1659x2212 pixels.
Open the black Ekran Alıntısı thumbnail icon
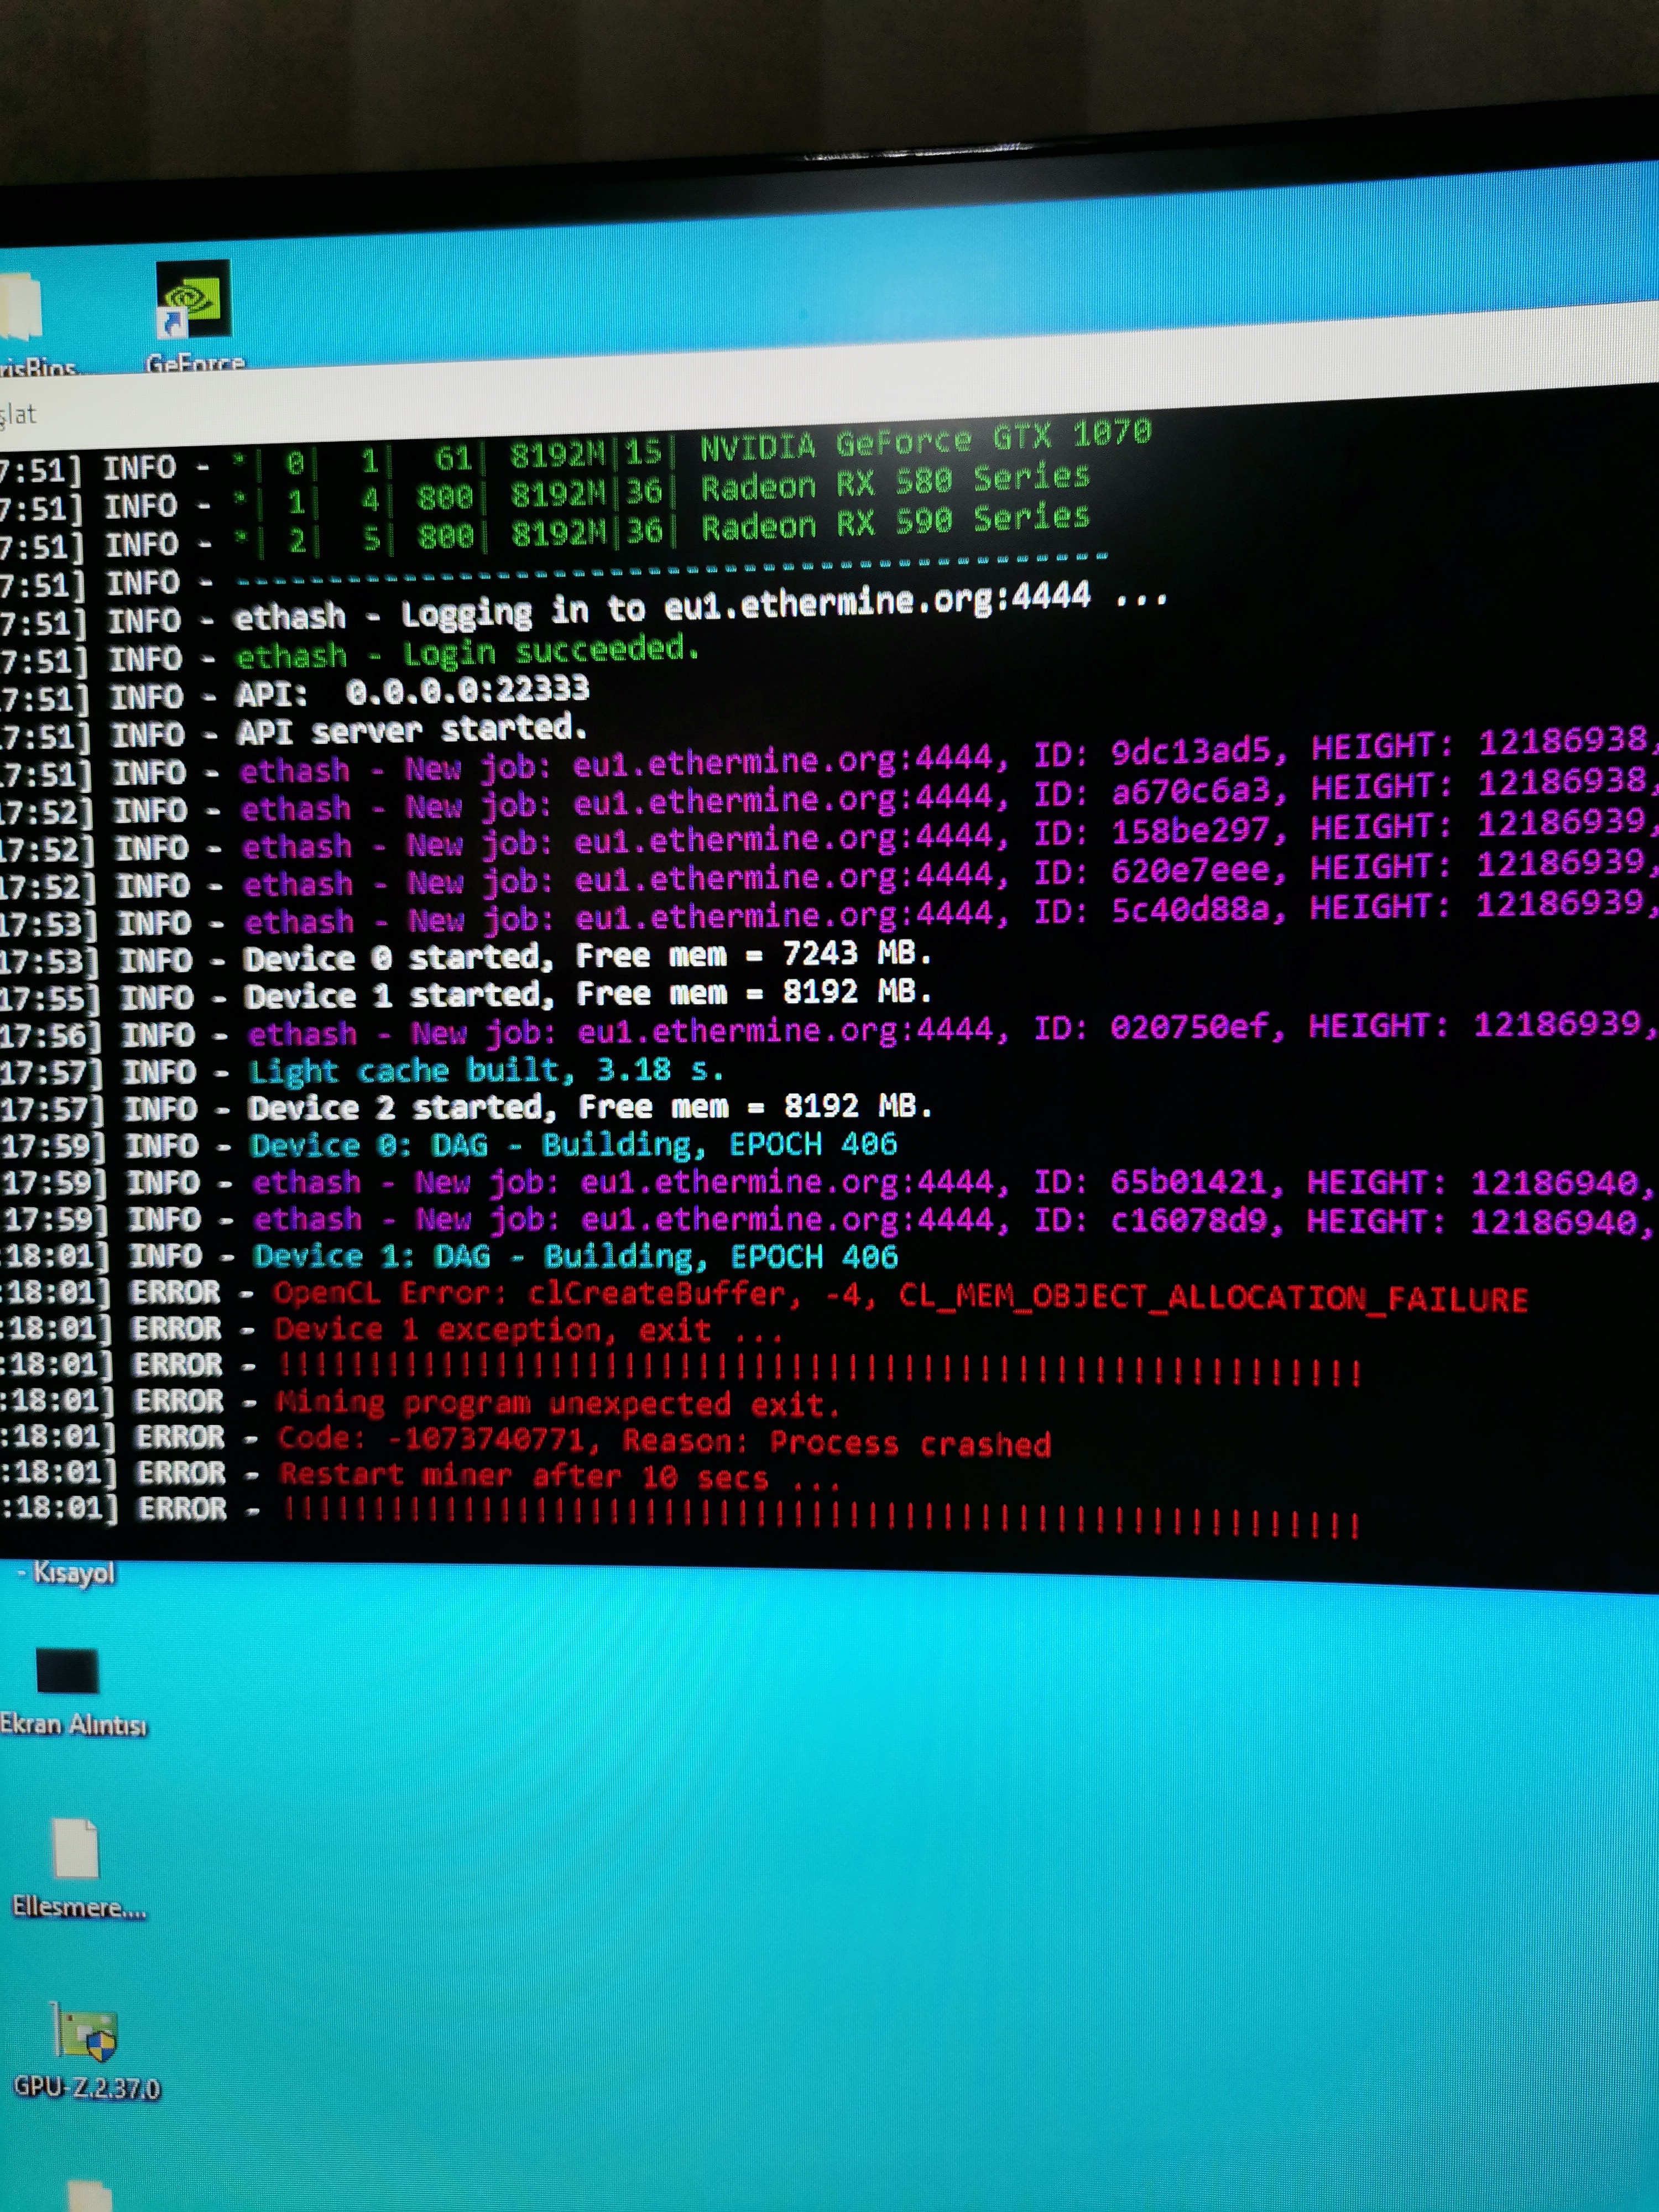tap(67, 1670)
